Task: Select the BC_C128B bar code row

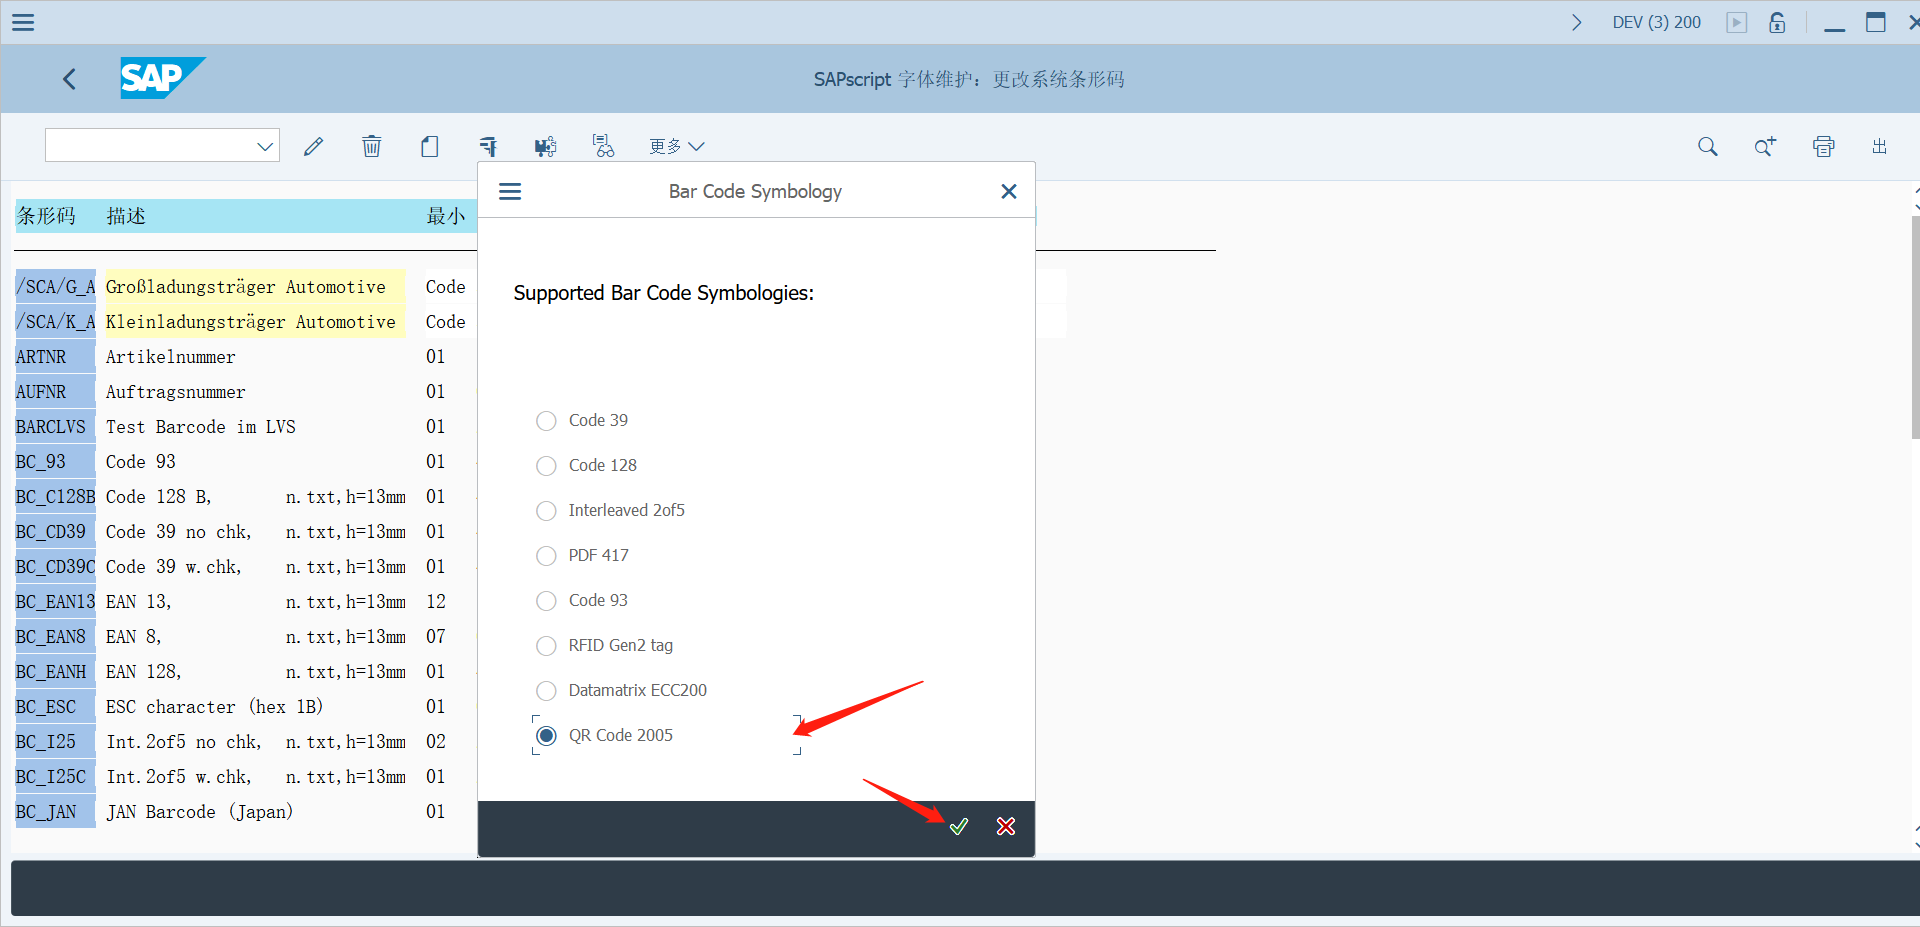Action: (55, 497)
